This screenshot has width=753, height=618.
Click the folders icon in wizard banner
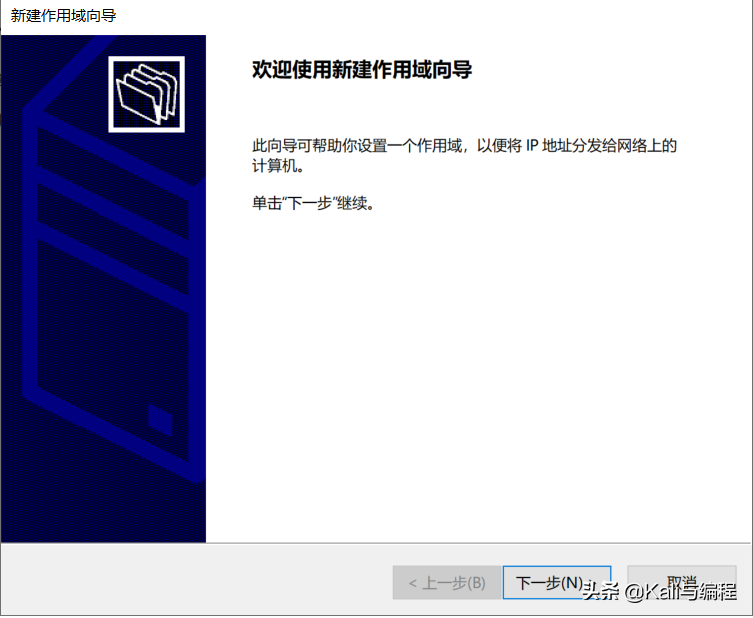146,94
